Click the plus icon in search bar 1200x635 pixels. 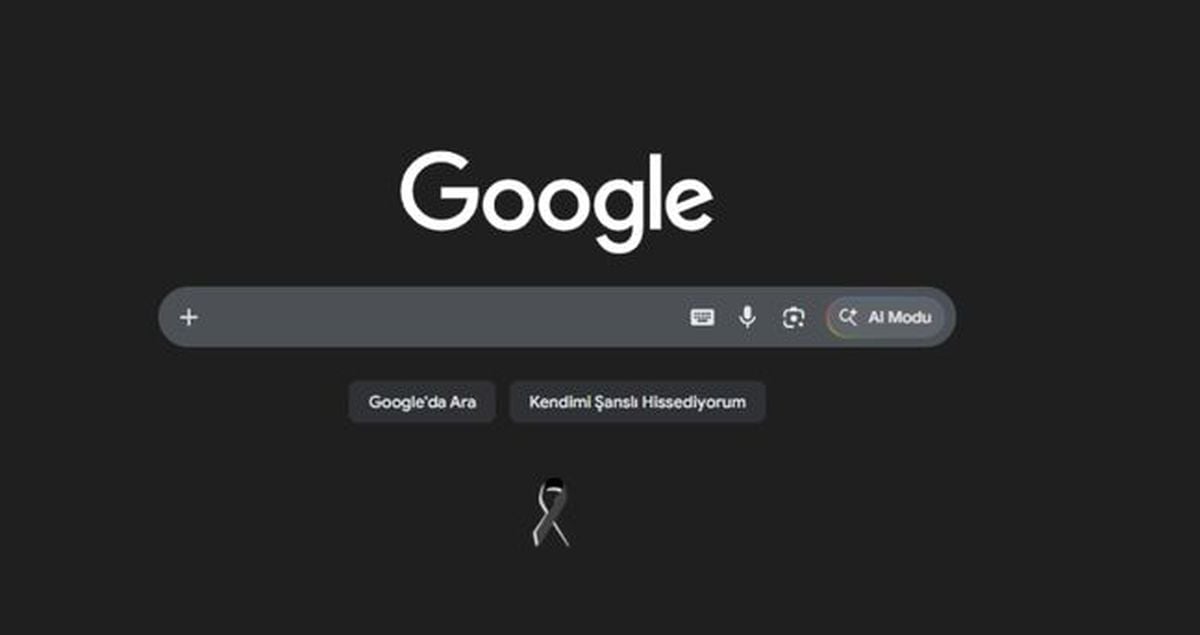point(189,318)
